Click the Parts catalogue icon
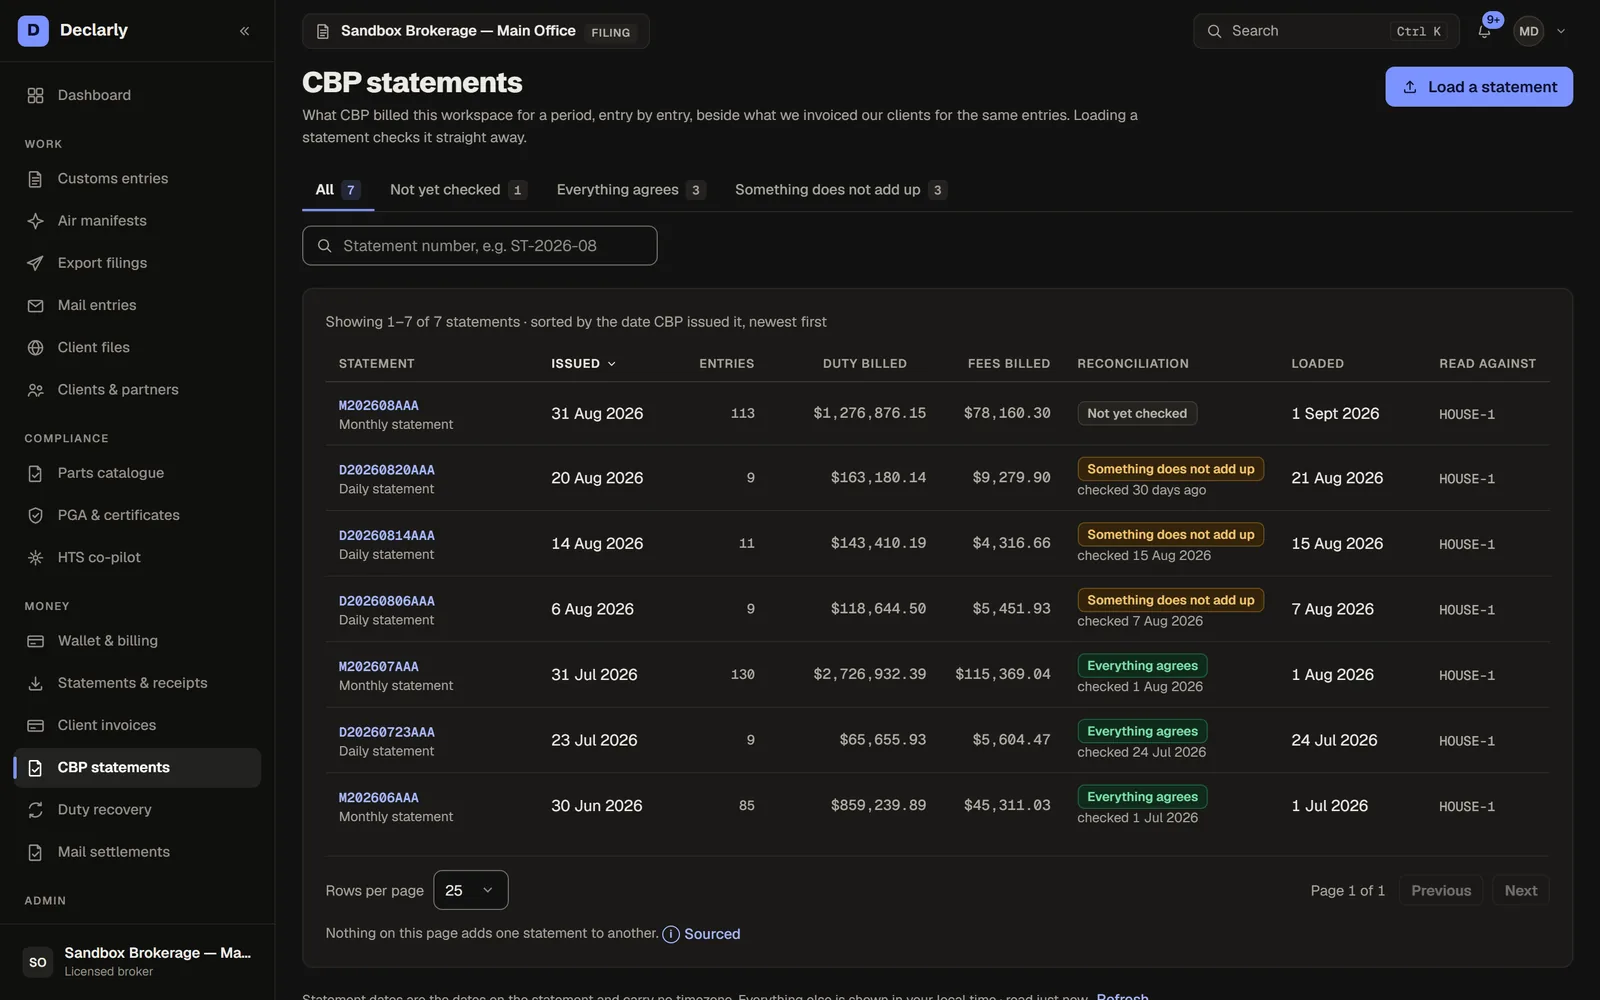 pyautogui.click(x=35, y=473)
